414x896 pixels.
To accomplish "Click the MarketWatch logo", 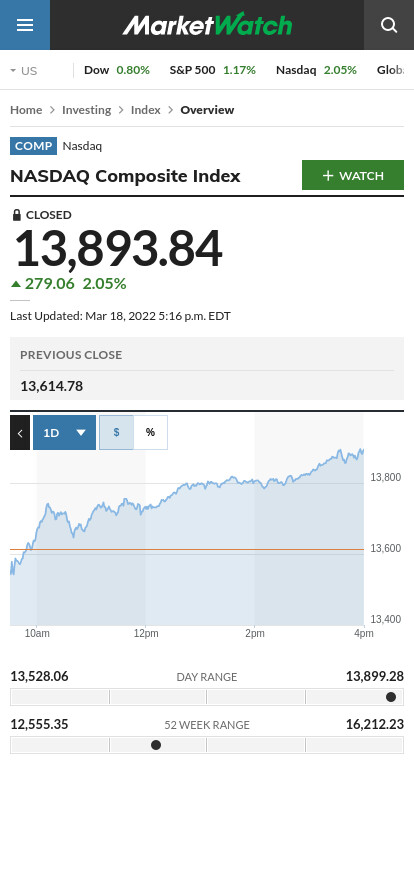I will 207,25.
